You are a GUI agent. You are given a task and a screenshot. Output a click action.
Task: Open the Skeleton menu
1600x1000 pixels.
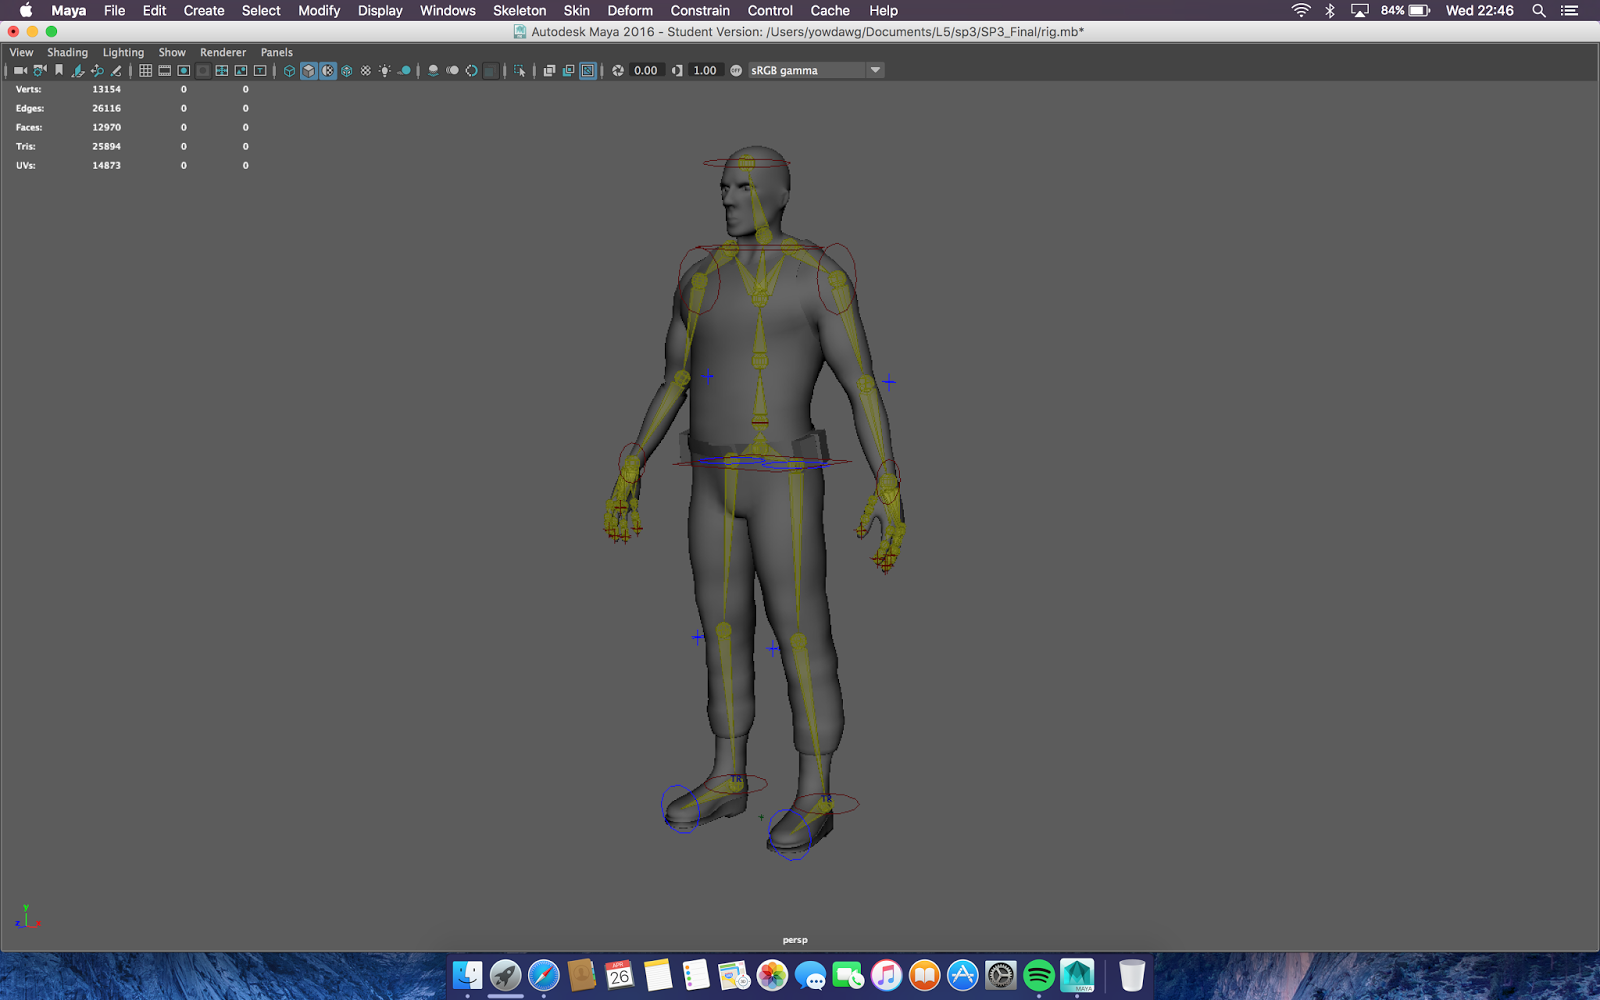[x=518, y=11]
